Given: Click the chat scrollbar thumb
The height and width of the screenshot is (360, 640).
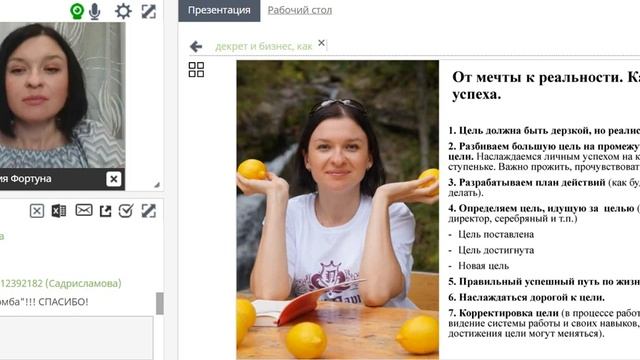Looking at the screenshot, I should pyautogui.click(x=160, y=303).
